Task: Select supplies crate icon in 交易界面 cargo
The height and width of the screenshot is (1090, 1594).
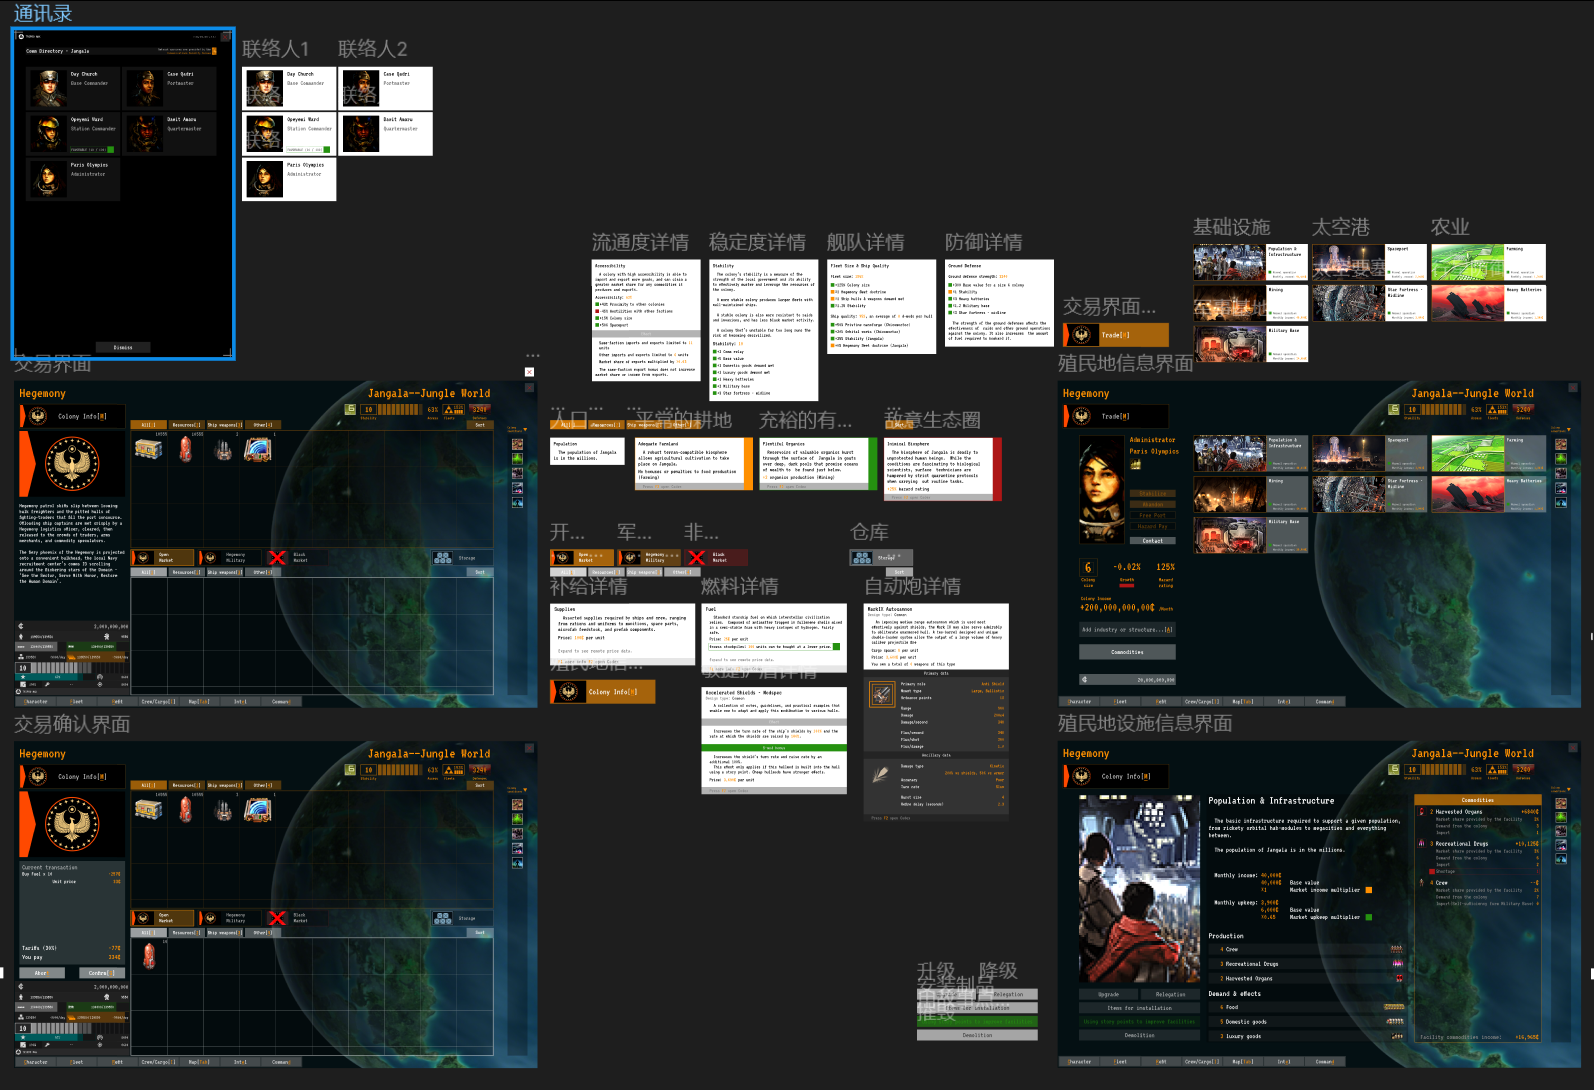Action: pos(149,449)
